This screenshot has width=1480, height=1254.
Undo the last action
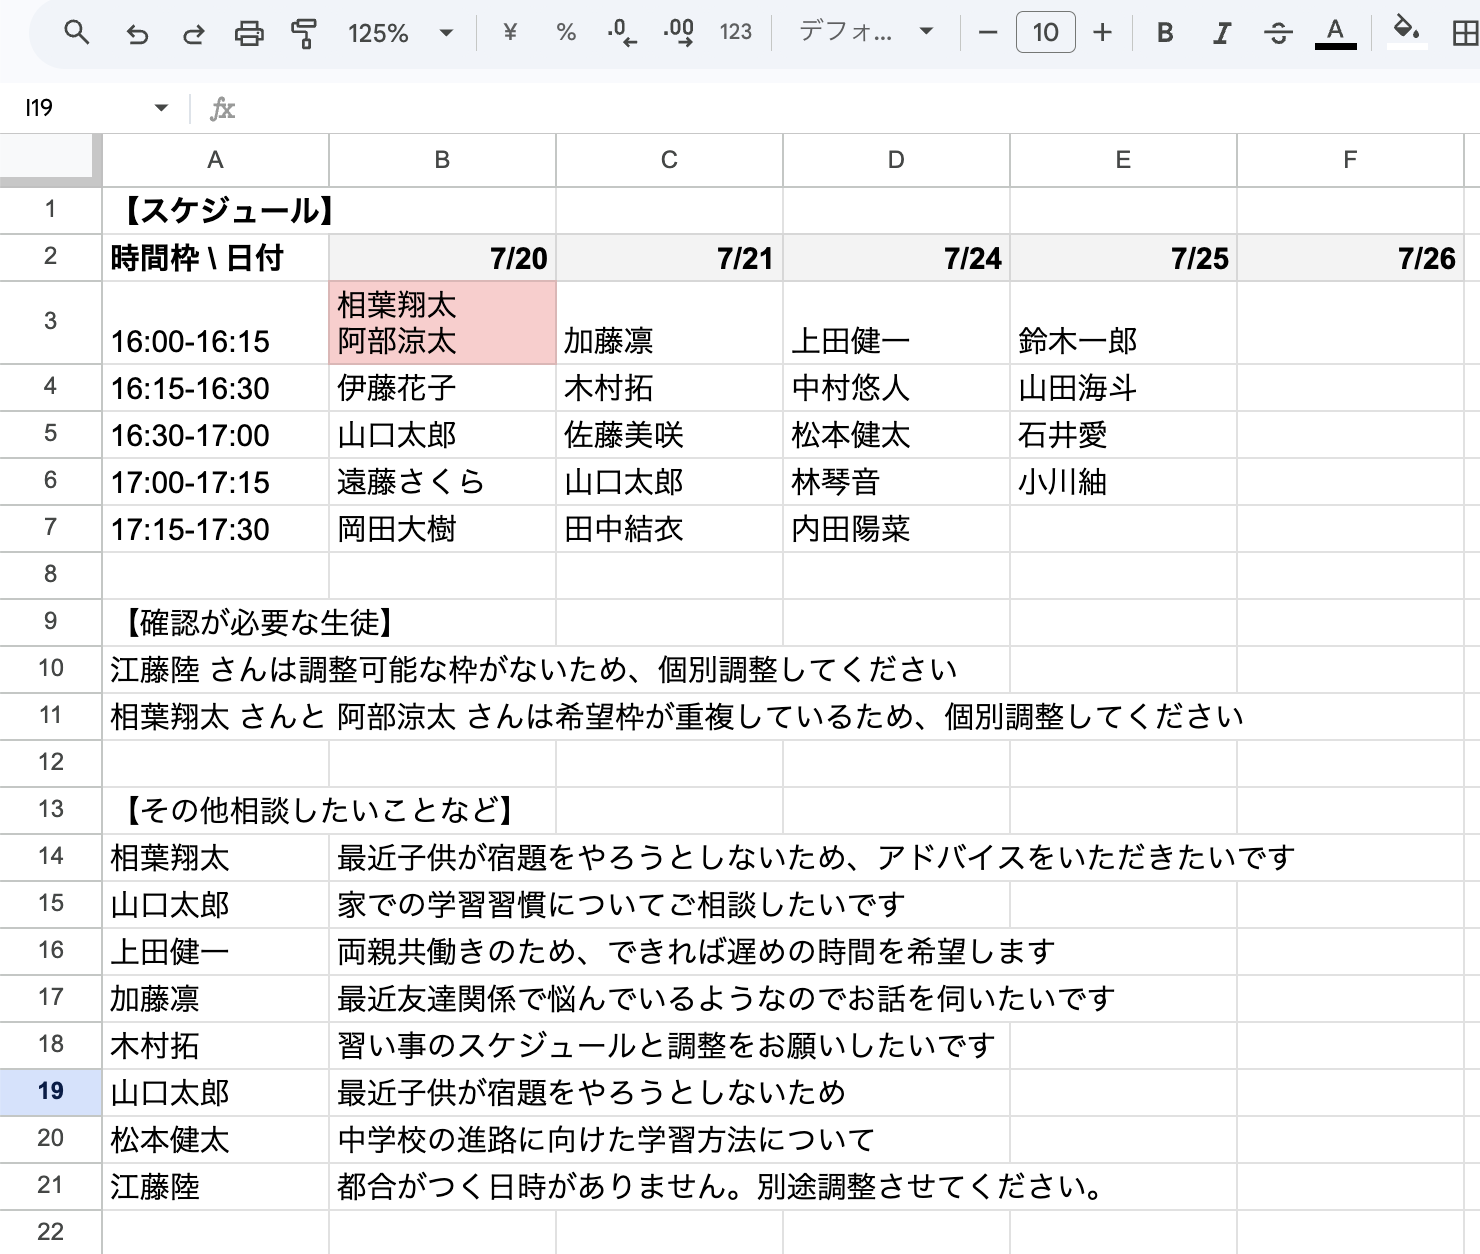point(136,34)
